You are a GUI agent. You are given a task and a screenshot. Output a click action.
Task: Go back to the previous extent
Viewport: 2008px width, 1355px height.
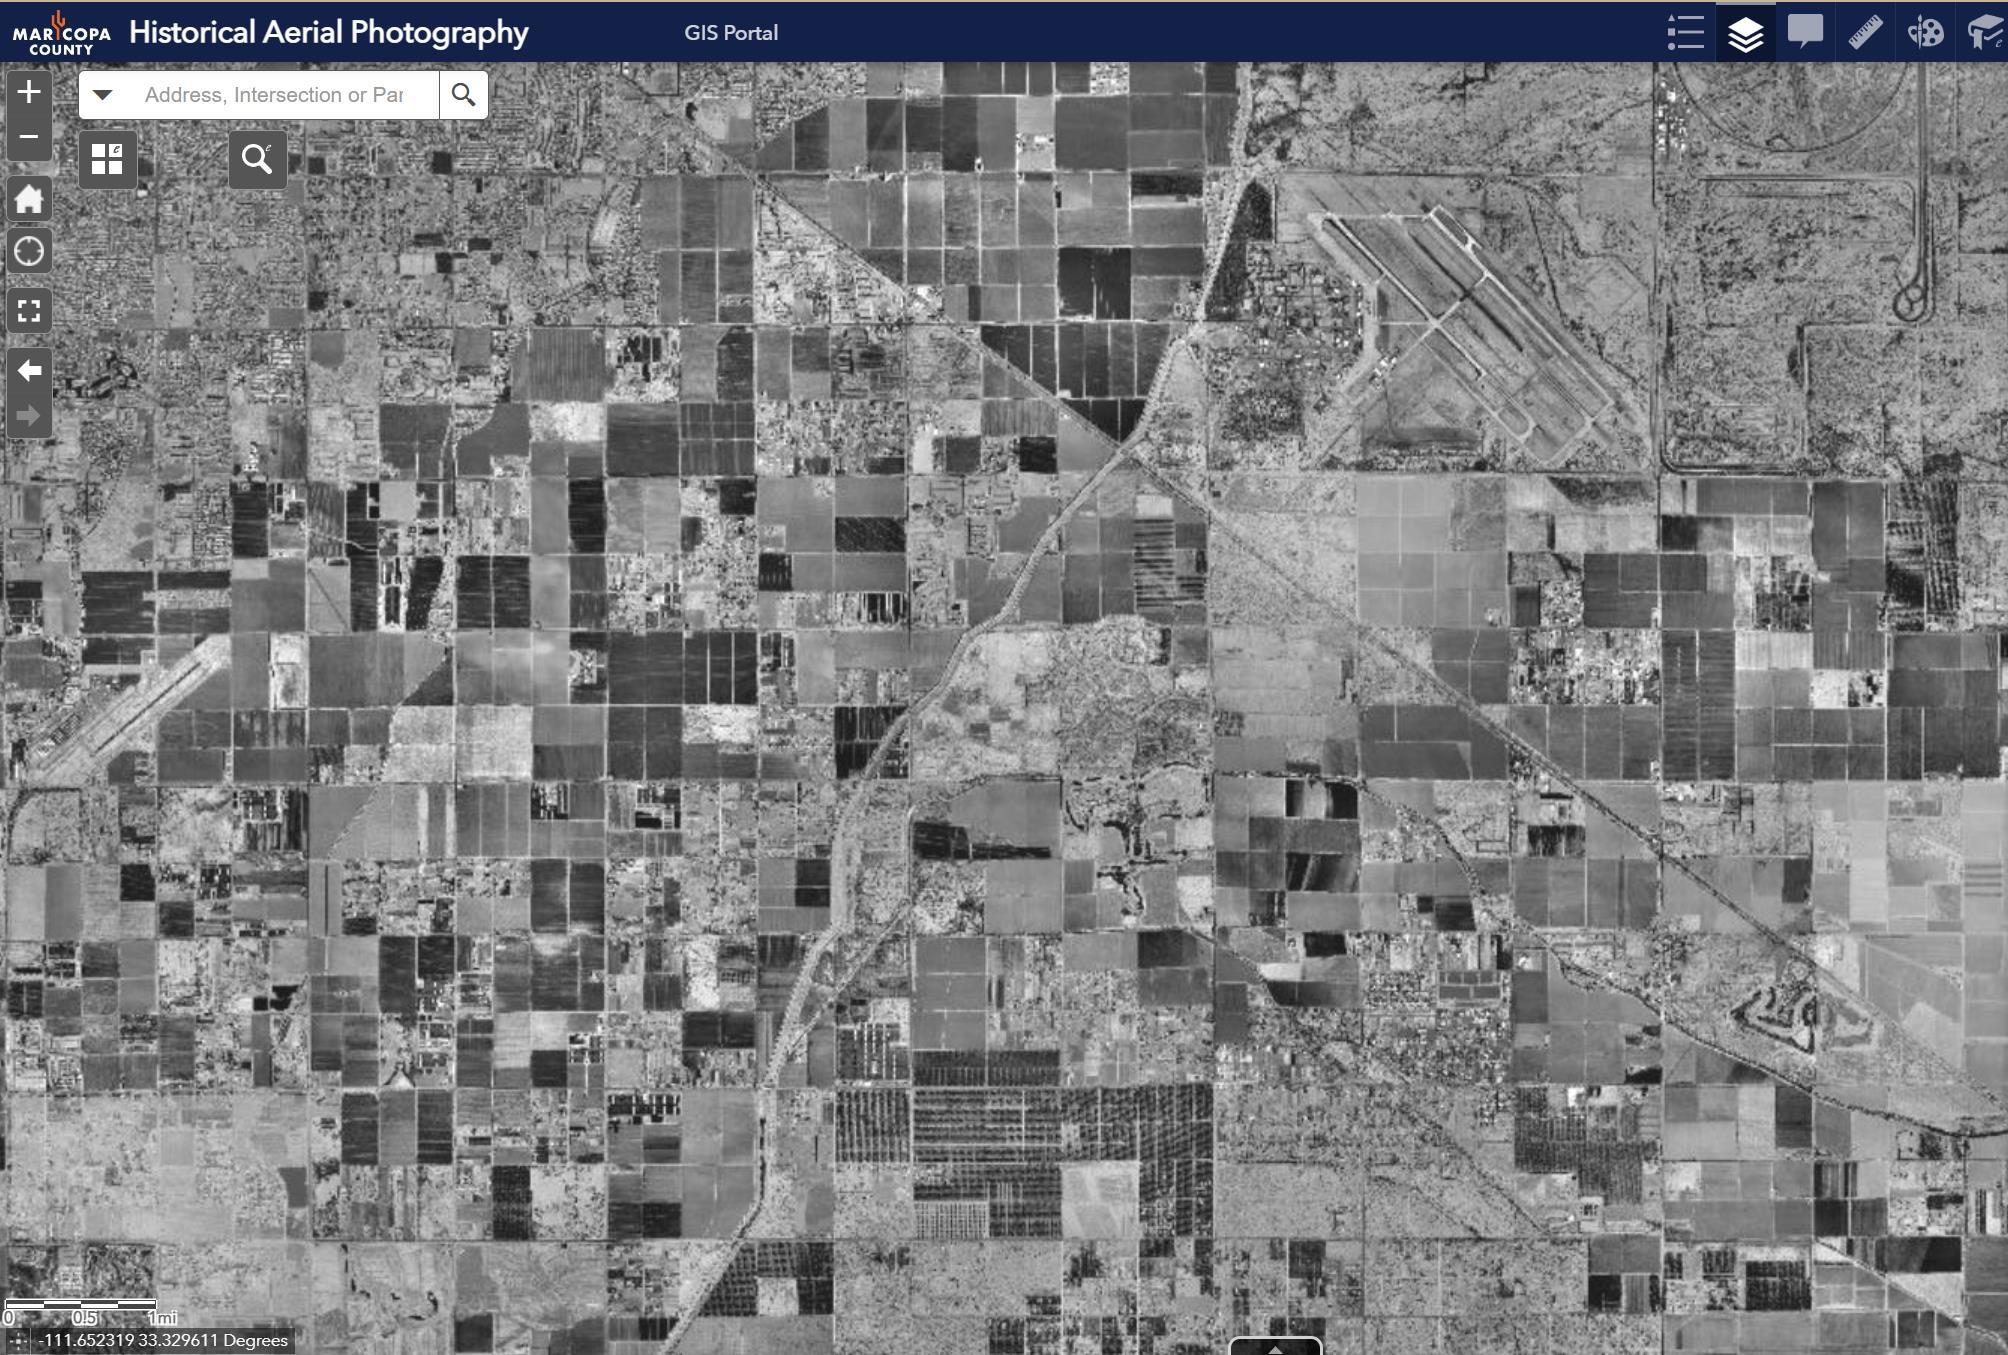pyautogui.click(x=29, y=371)
